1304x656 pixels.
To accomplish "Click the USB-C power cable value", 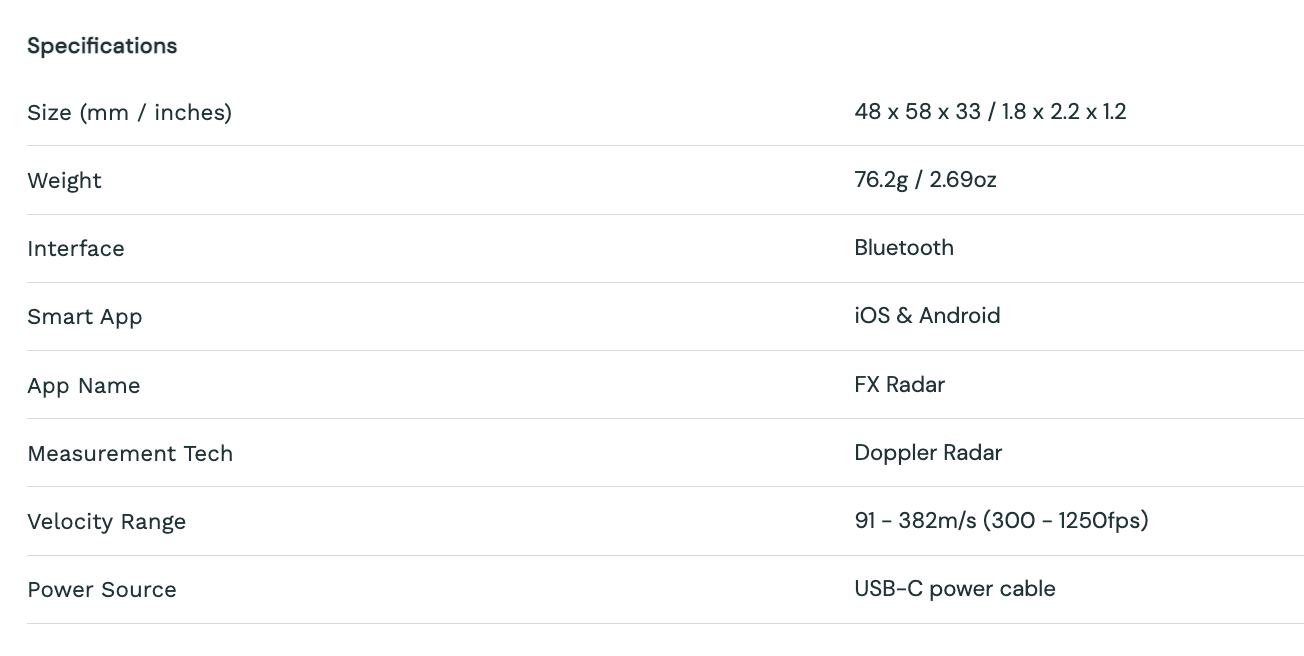I will 955,589.
